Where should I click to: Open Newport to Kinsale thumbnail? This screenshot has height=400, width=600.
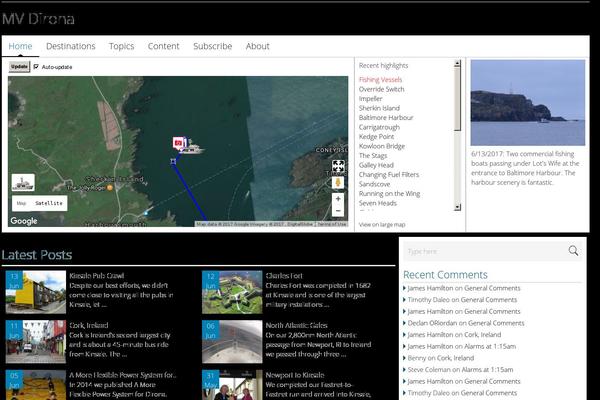(x=232, y=385)
